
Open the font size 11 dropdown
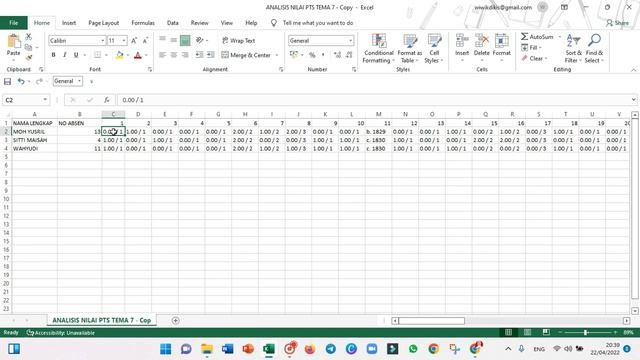tap(124, 40)
